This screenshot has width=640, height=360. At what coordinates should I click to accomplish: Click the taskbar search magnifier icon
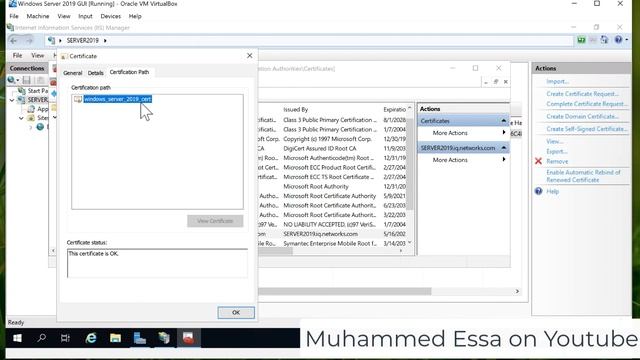tap(41, 338)
